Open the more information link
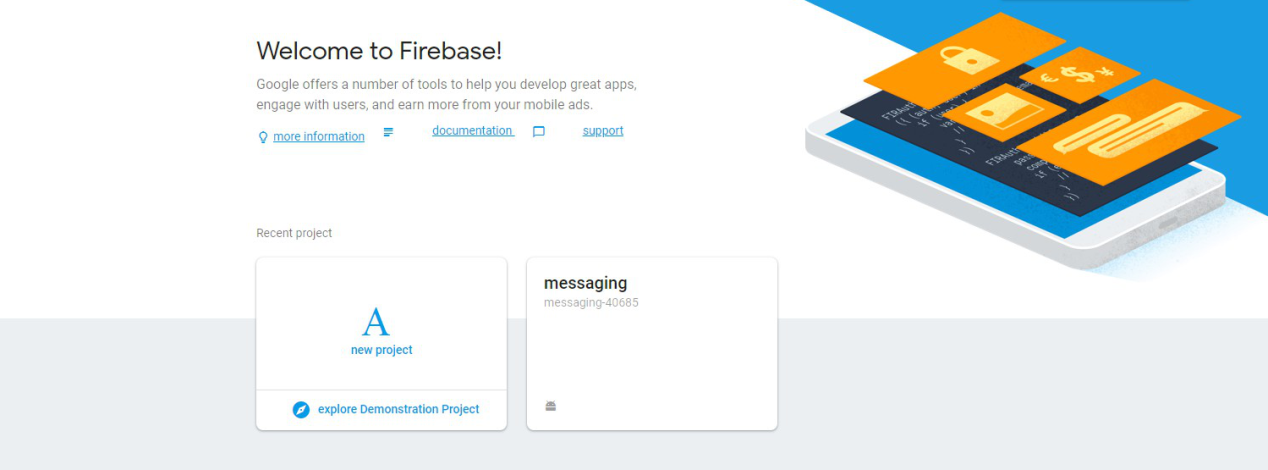 [x=319, y=137]
